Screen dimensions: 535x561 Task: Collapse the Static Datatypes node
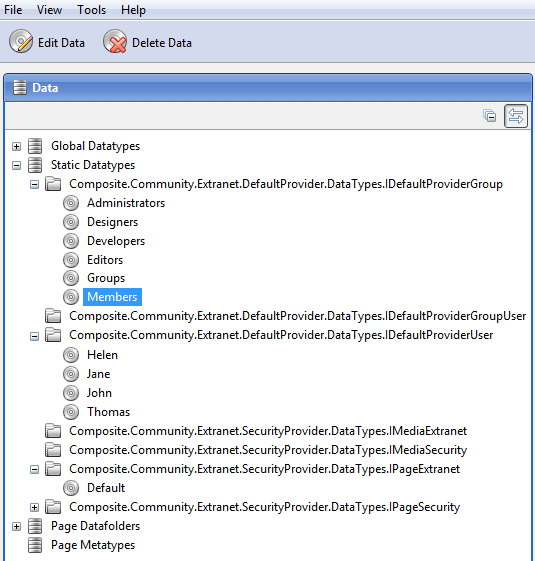click(16, 165)
